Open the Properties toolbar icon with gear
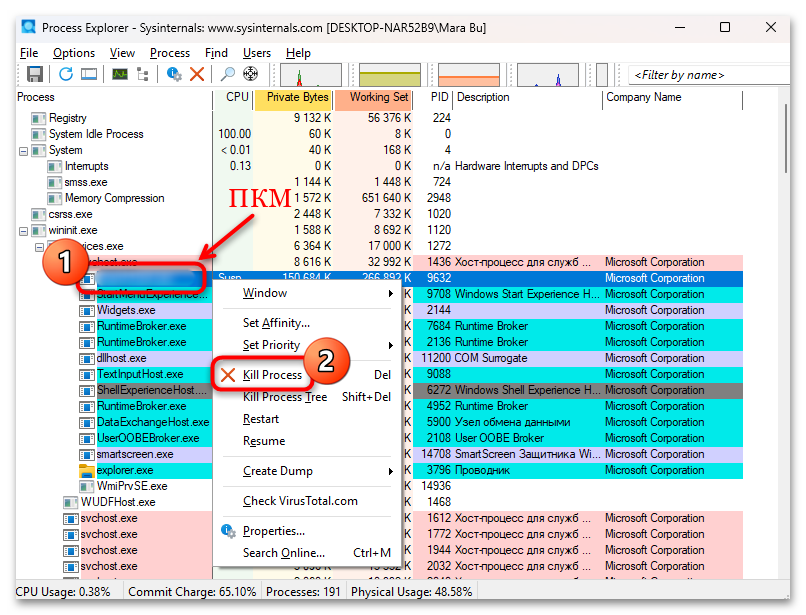 click(x=174, y=75)
